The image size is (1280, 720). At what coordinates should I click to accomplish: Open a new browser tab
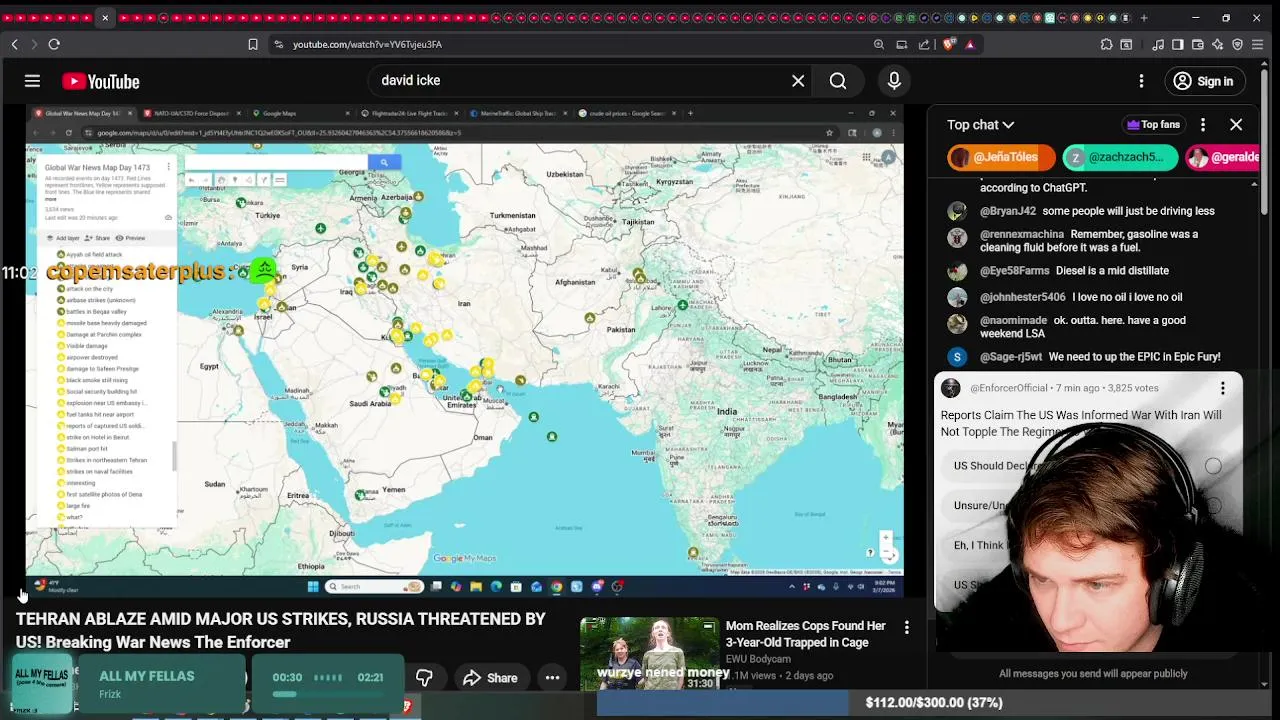pos(1144,18)
